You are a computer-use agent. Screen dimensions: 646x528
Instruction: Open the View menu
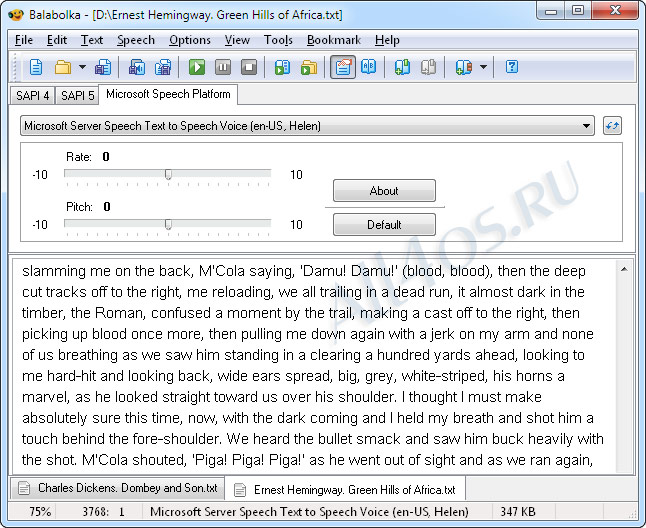[237, 40]
